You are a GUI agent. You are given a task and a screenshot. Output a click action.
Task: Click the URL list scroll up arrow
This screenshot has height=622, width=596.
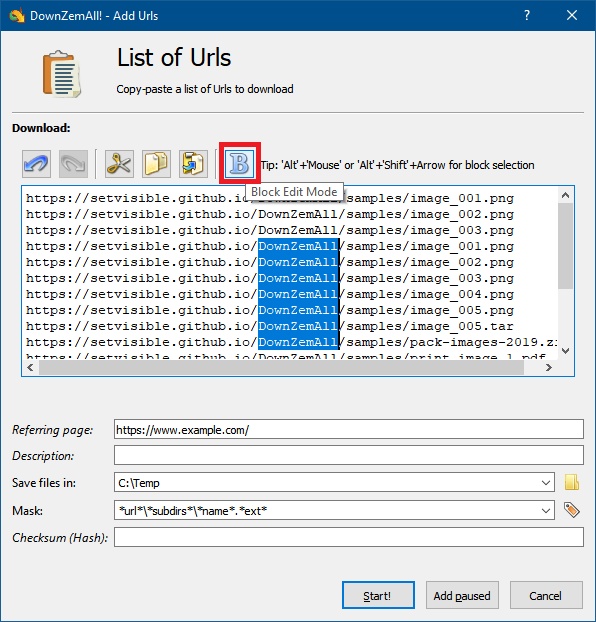pyautogui.click(x=565, y=195)
